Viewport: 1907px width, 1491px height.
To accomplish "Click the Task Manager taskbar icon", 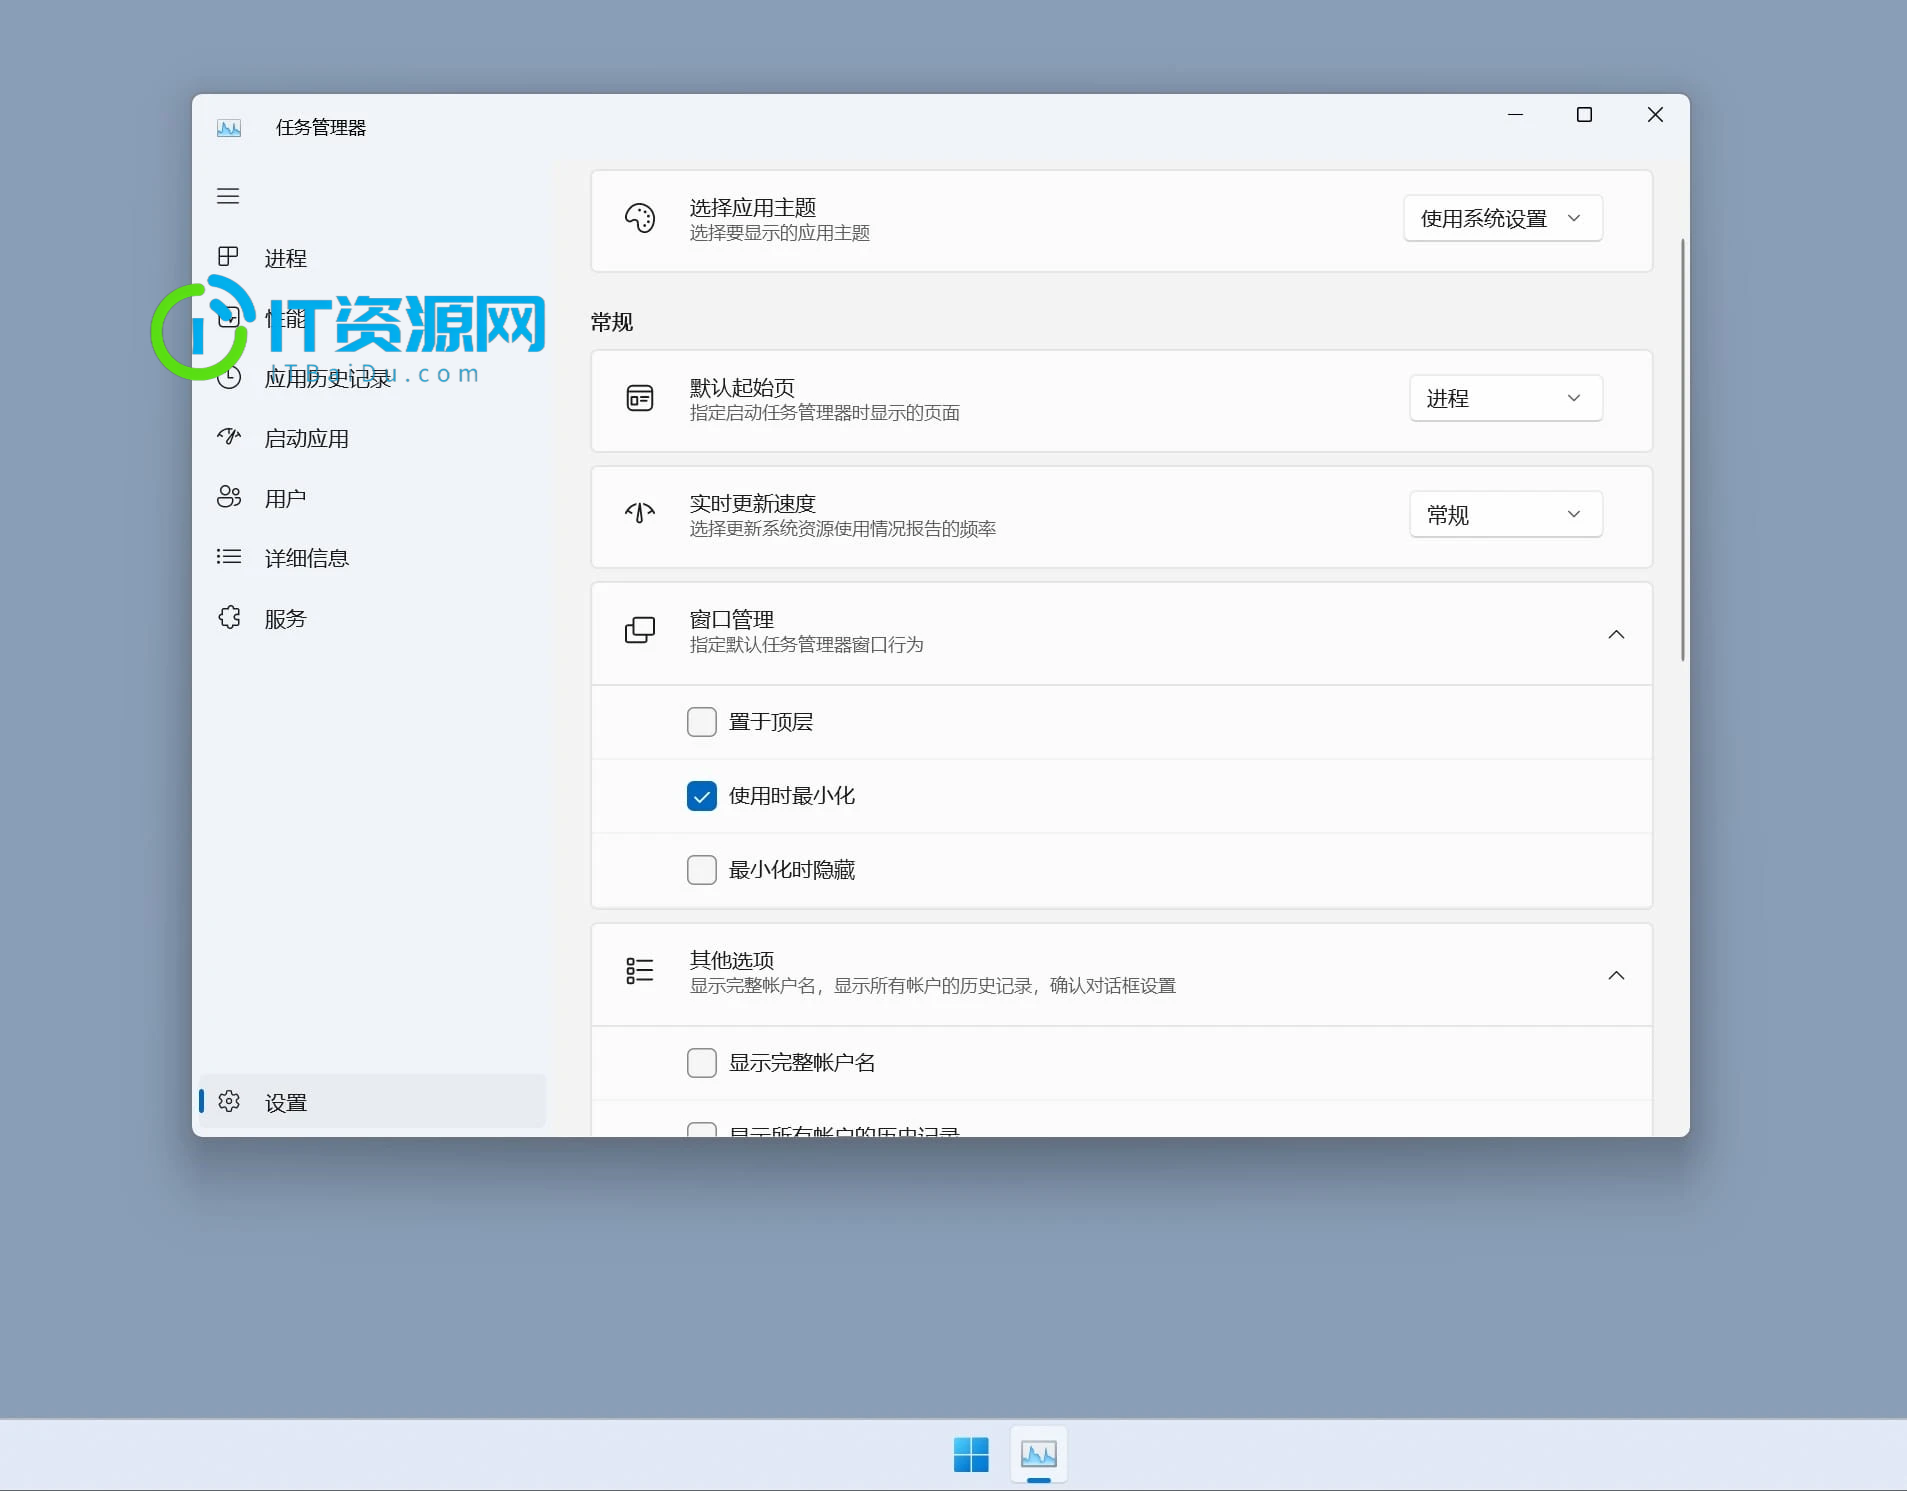I will pos(1039,1454).
